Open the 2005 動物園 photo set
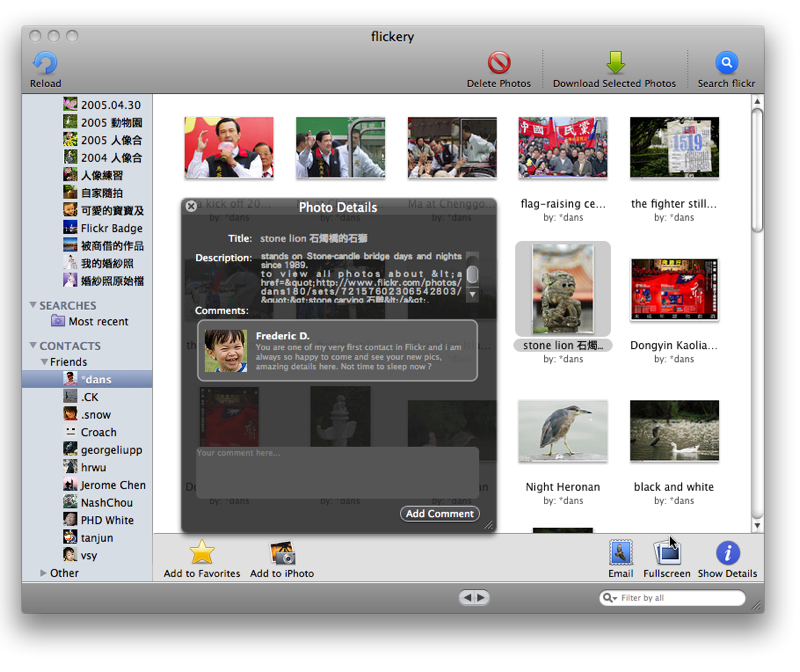This screenshot has width=800, height=672. tap(87, 122)
